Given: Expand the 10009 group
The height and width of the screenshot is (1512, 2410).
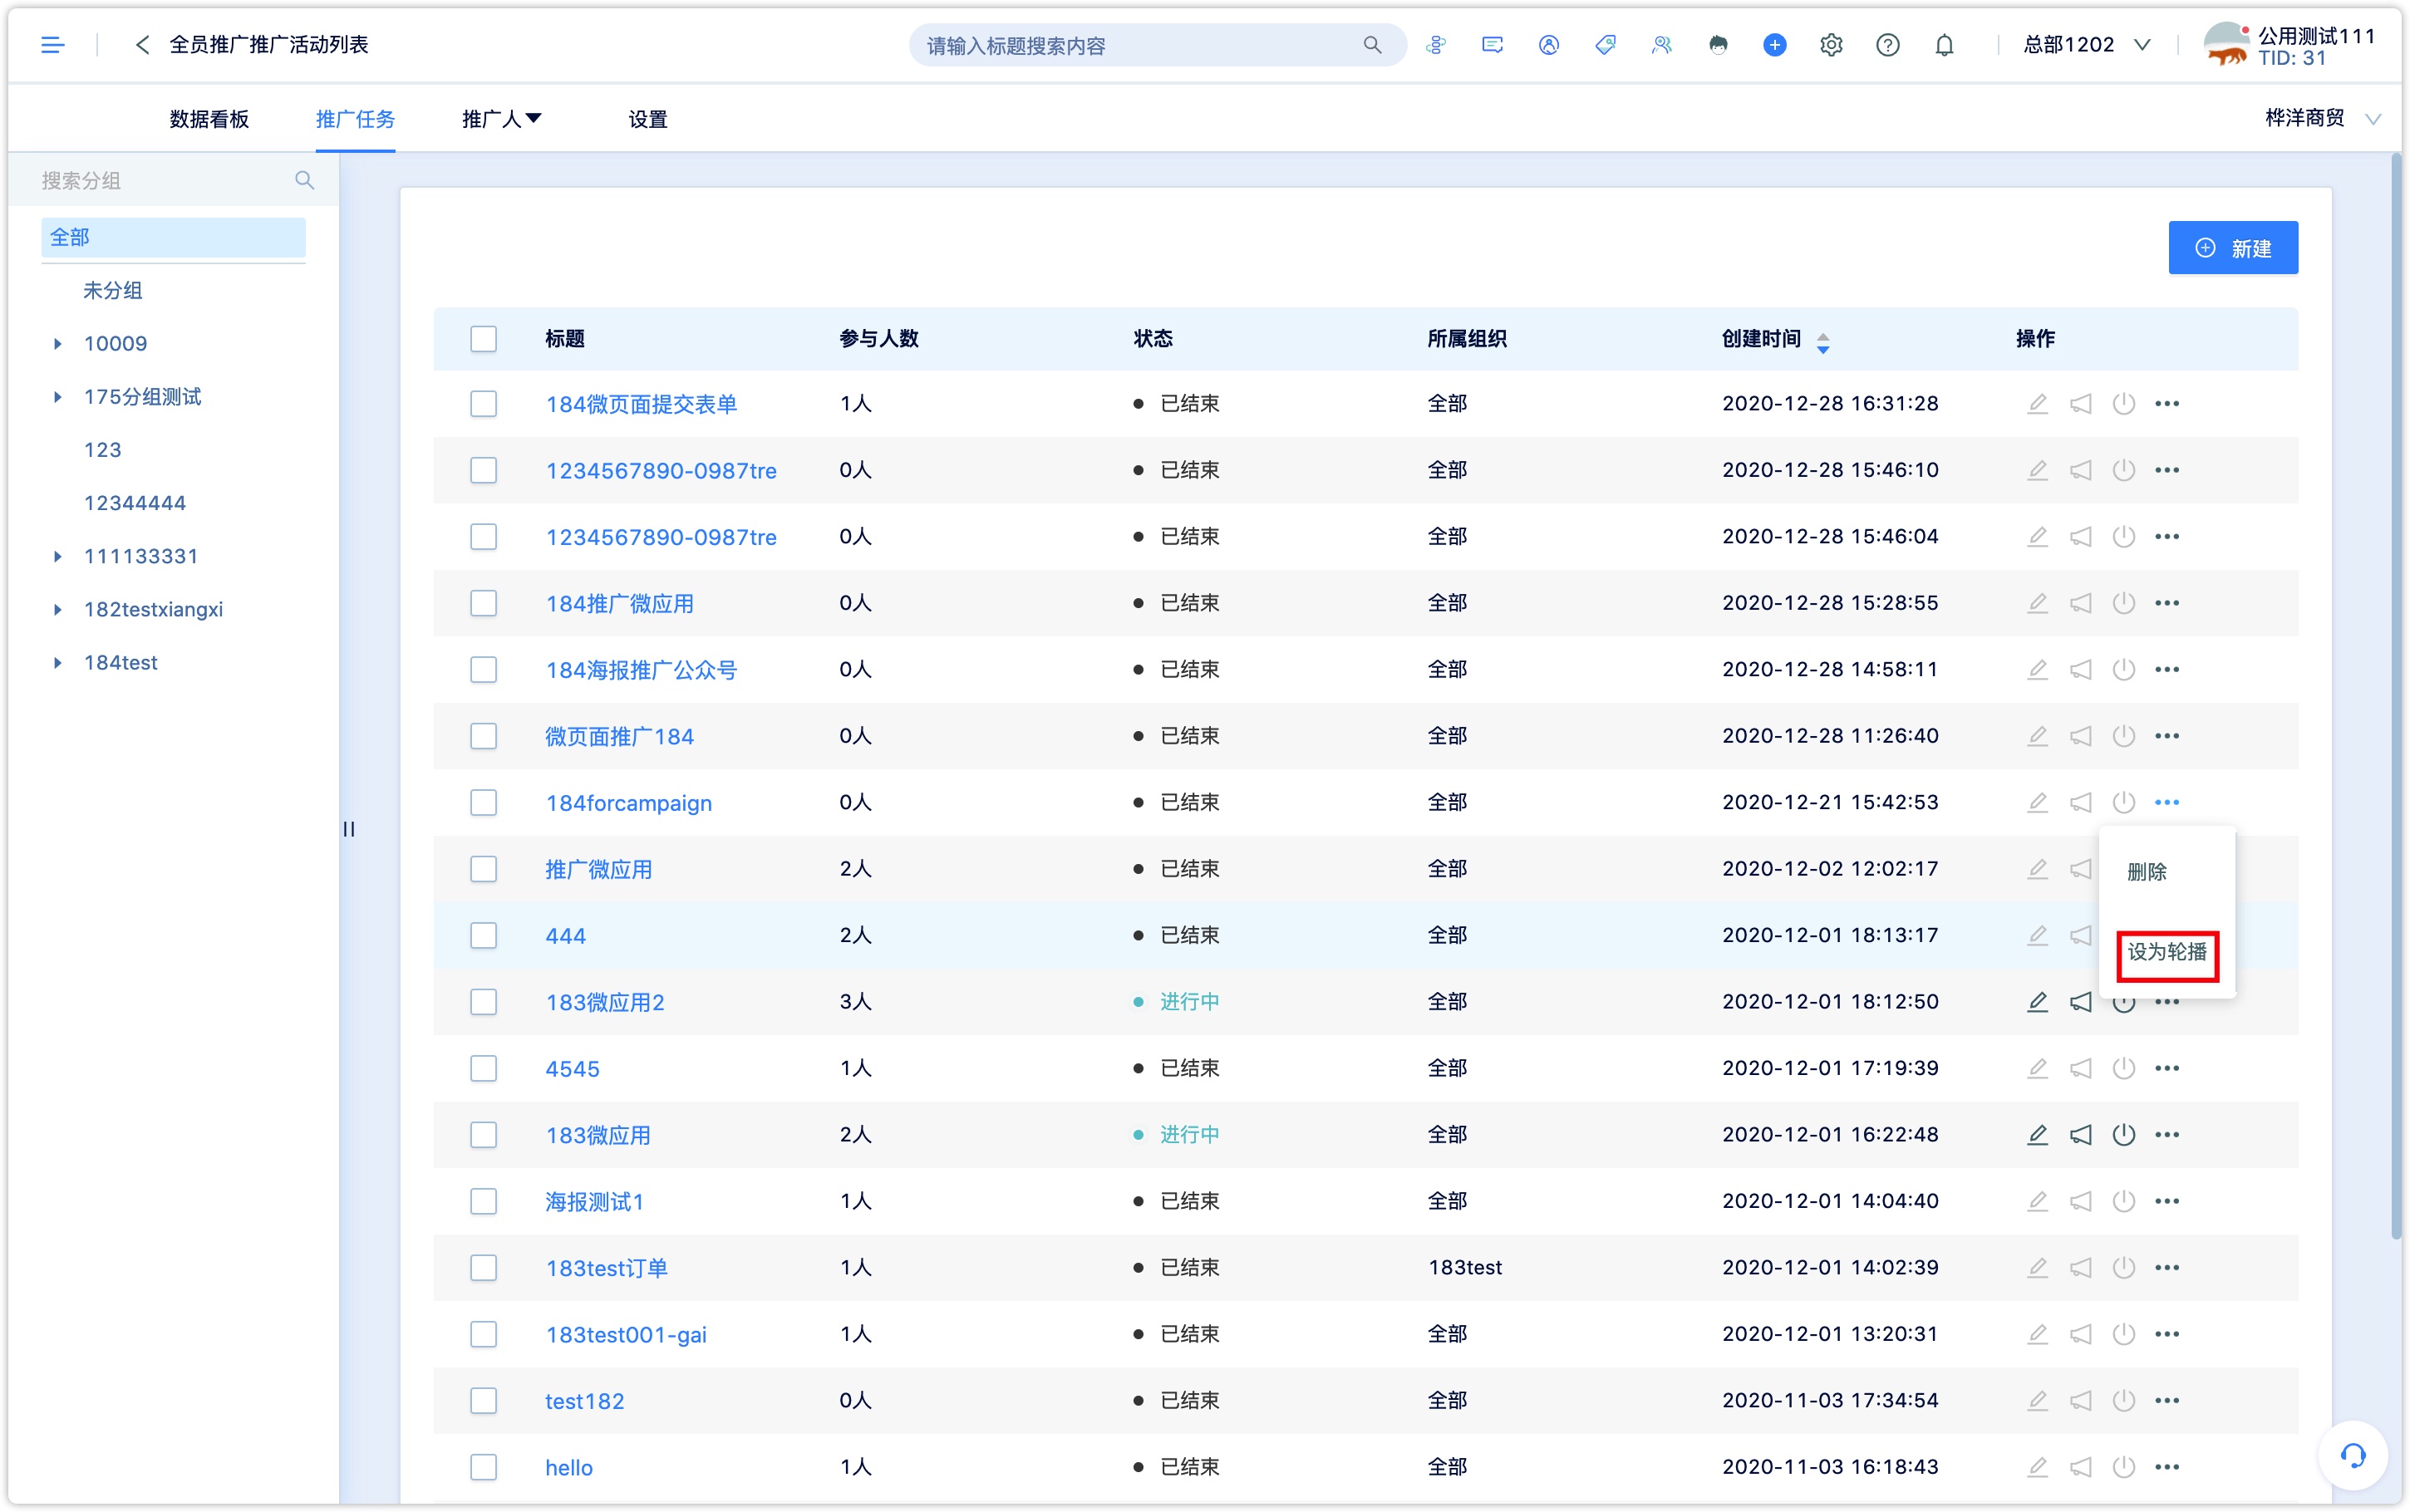Looking at the screenshot, I should click(x=58, y=344).
